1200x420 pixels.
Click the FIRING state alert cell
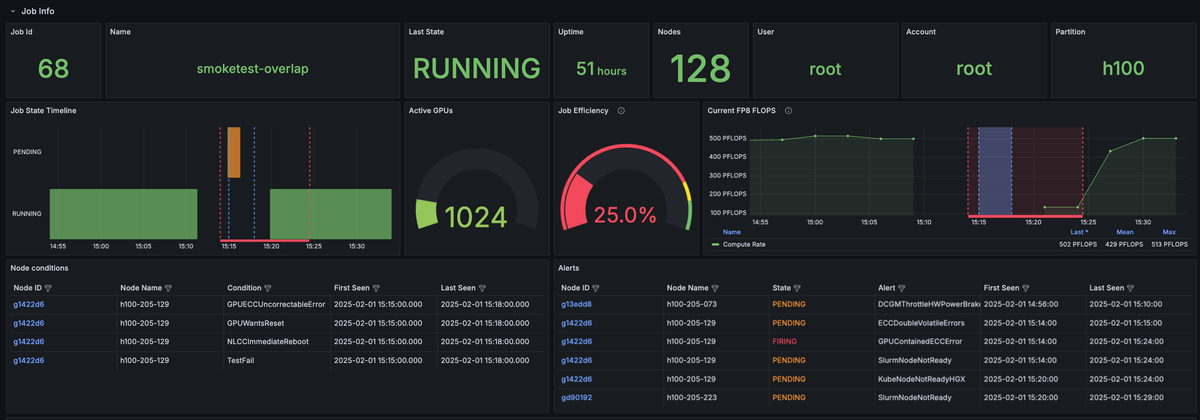(x=785, y=341)
